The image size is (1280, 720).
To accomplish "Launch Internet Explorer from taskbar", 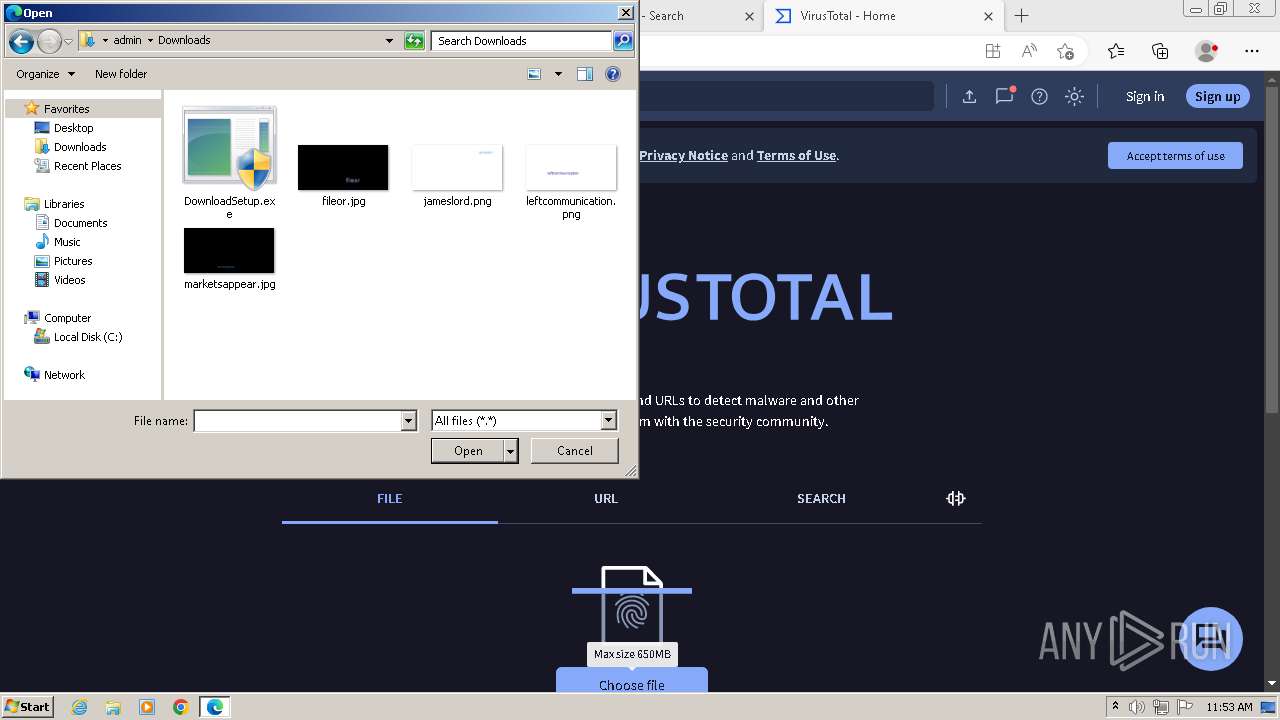I will (x=79, y=707).
